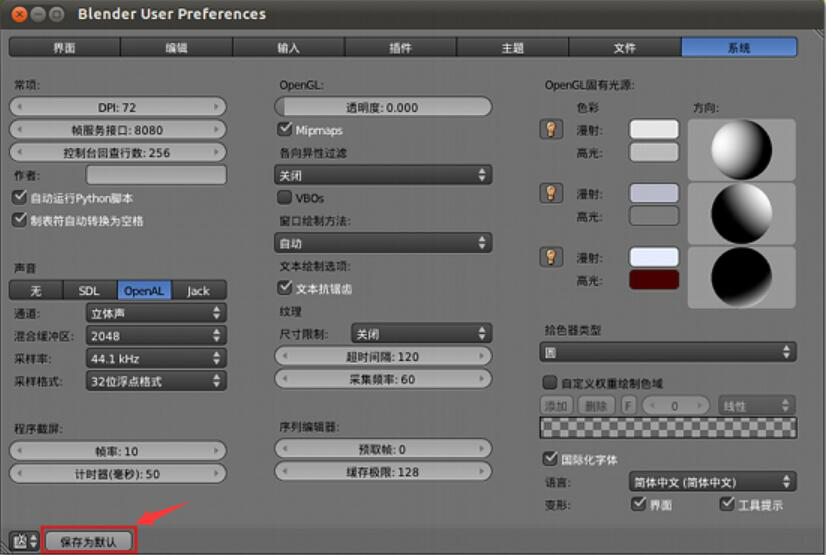Select Jack sound device option
826x555 pixels.
pos(199,291)
